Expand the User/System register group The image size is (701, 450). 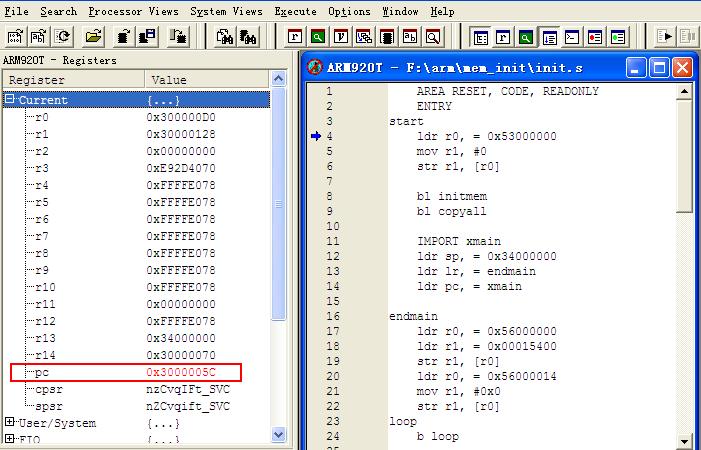(x=9, y=422)
